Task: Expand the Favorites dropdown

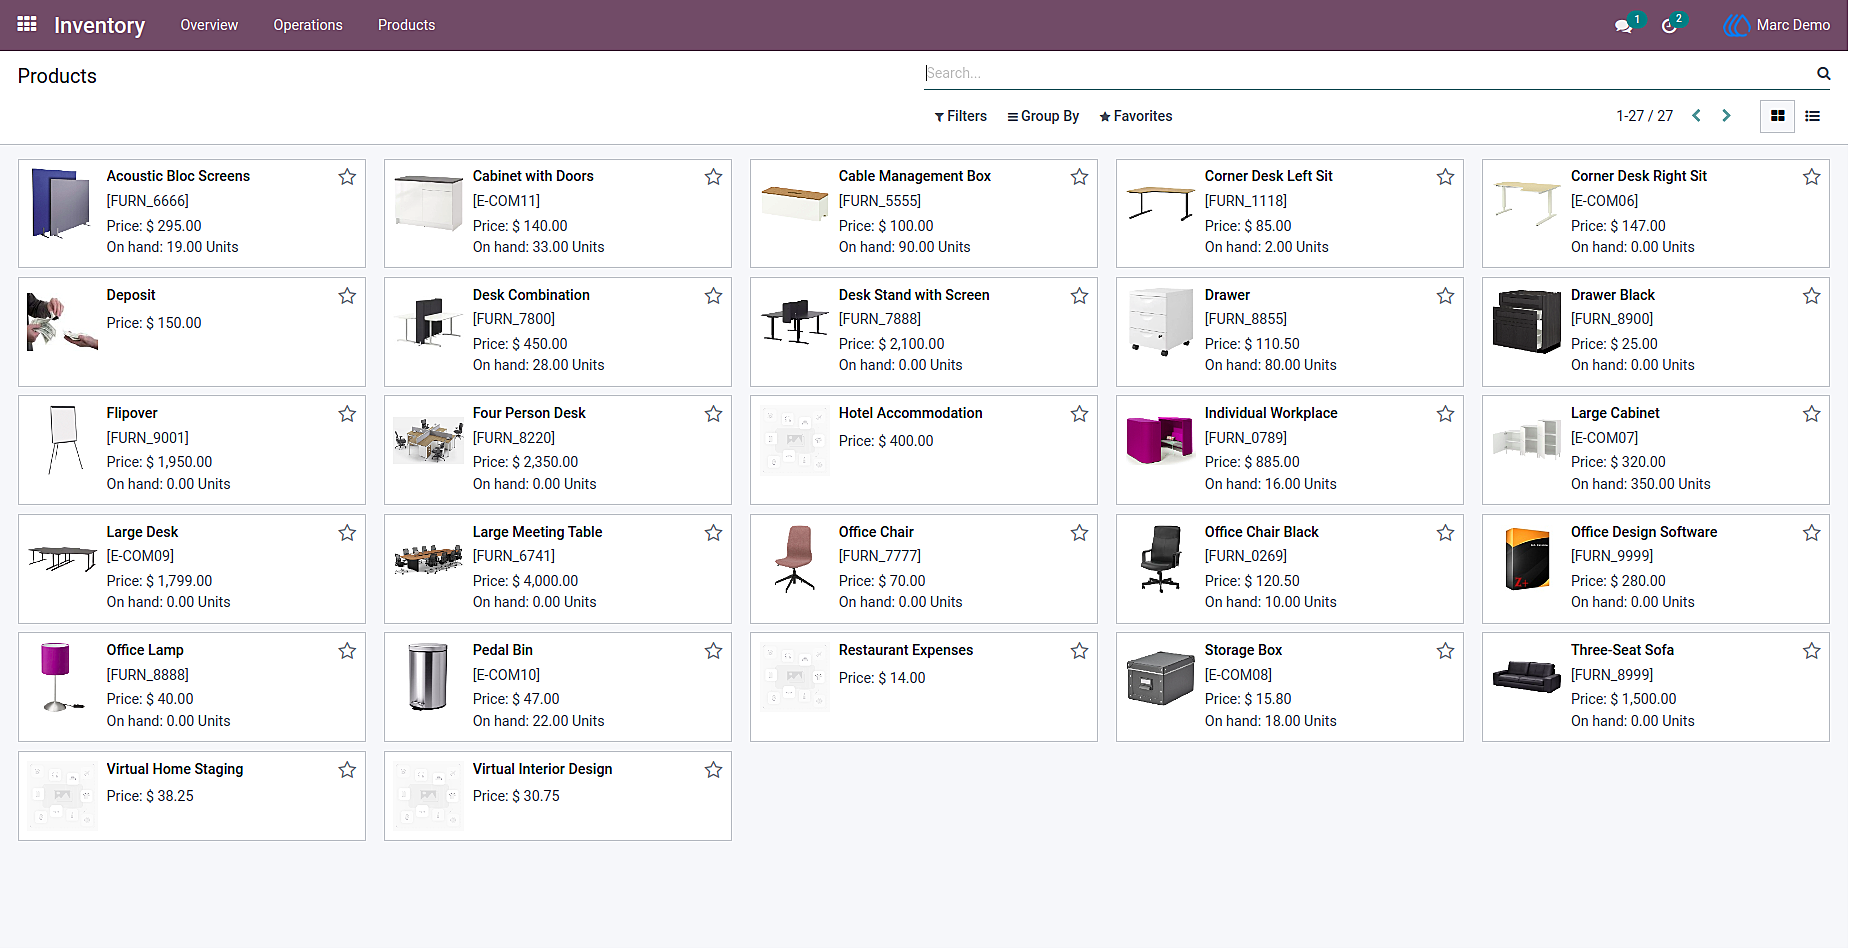Action: pos(1135,116)
